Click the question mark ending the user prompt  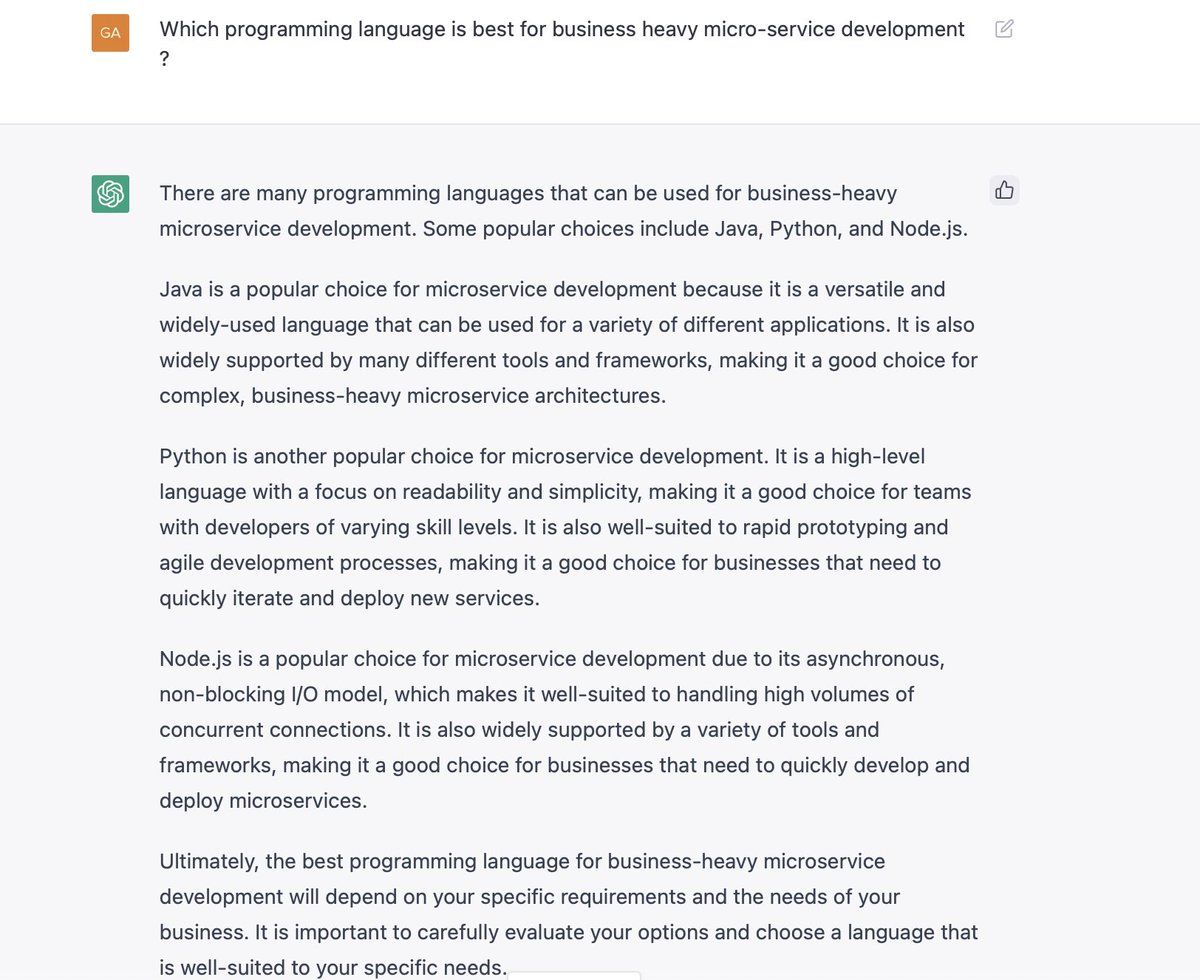[164, 59]
